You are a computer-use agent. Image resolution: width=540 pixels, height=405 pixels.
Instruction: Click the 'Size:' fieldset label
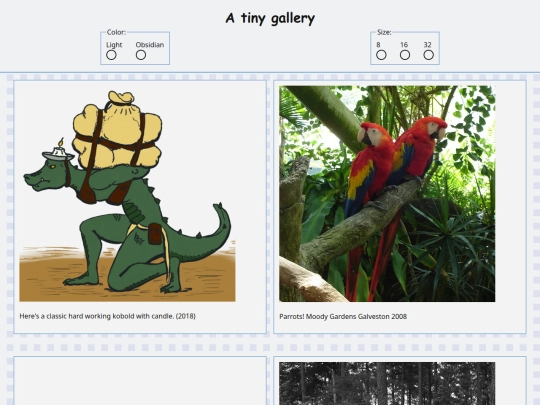384,32
